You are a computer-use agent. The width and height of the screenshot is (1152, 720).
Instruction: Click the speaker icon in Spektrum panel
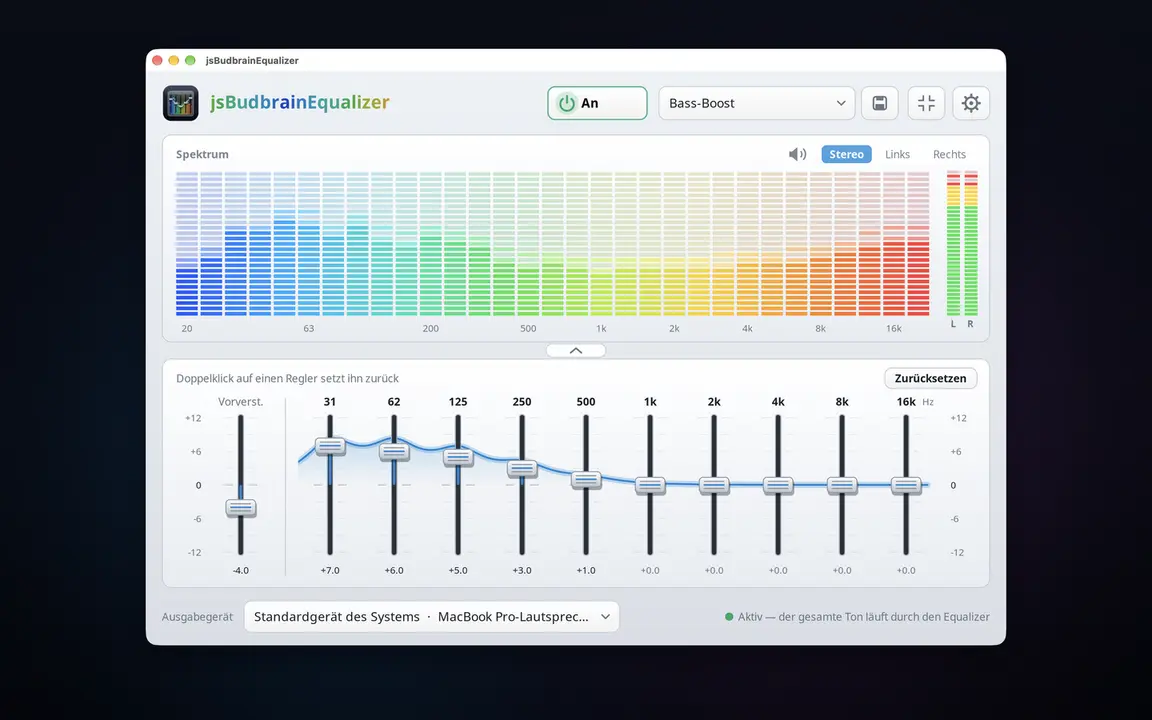point(797,154)
